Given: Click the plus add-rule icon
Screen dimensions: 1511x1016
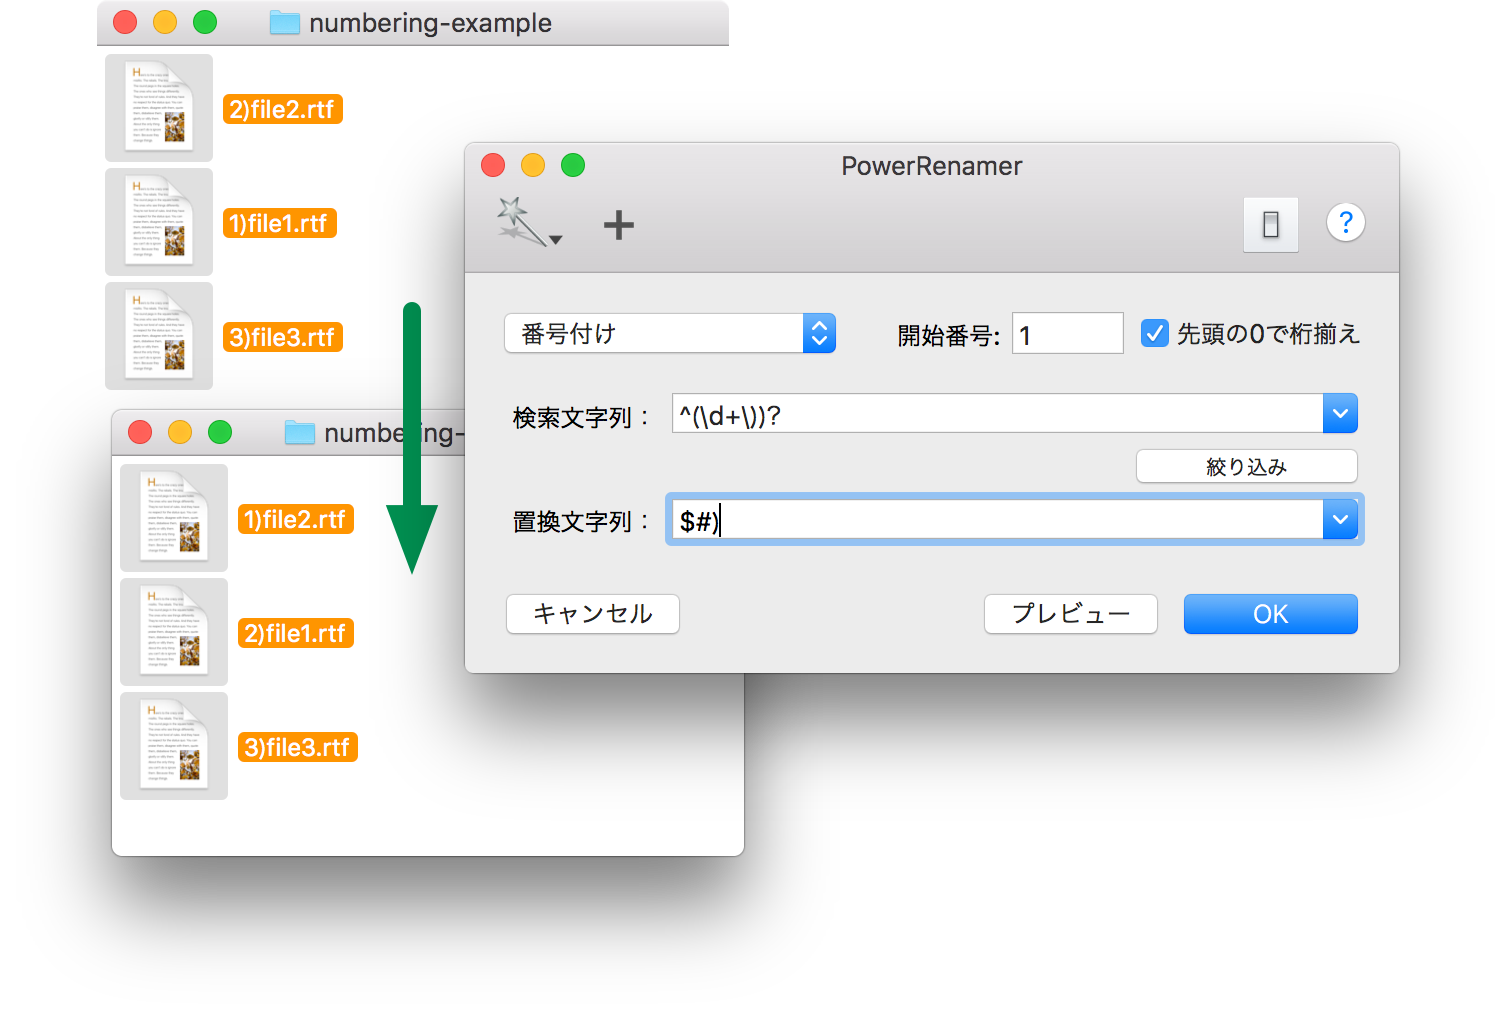Looking at the screenshot, I should 619,225.
